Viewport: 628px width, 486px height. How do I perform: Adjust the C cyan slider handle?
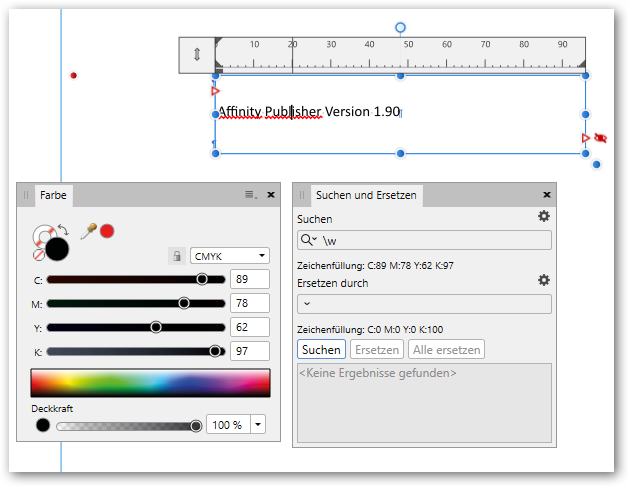click(x=202, y=279)
